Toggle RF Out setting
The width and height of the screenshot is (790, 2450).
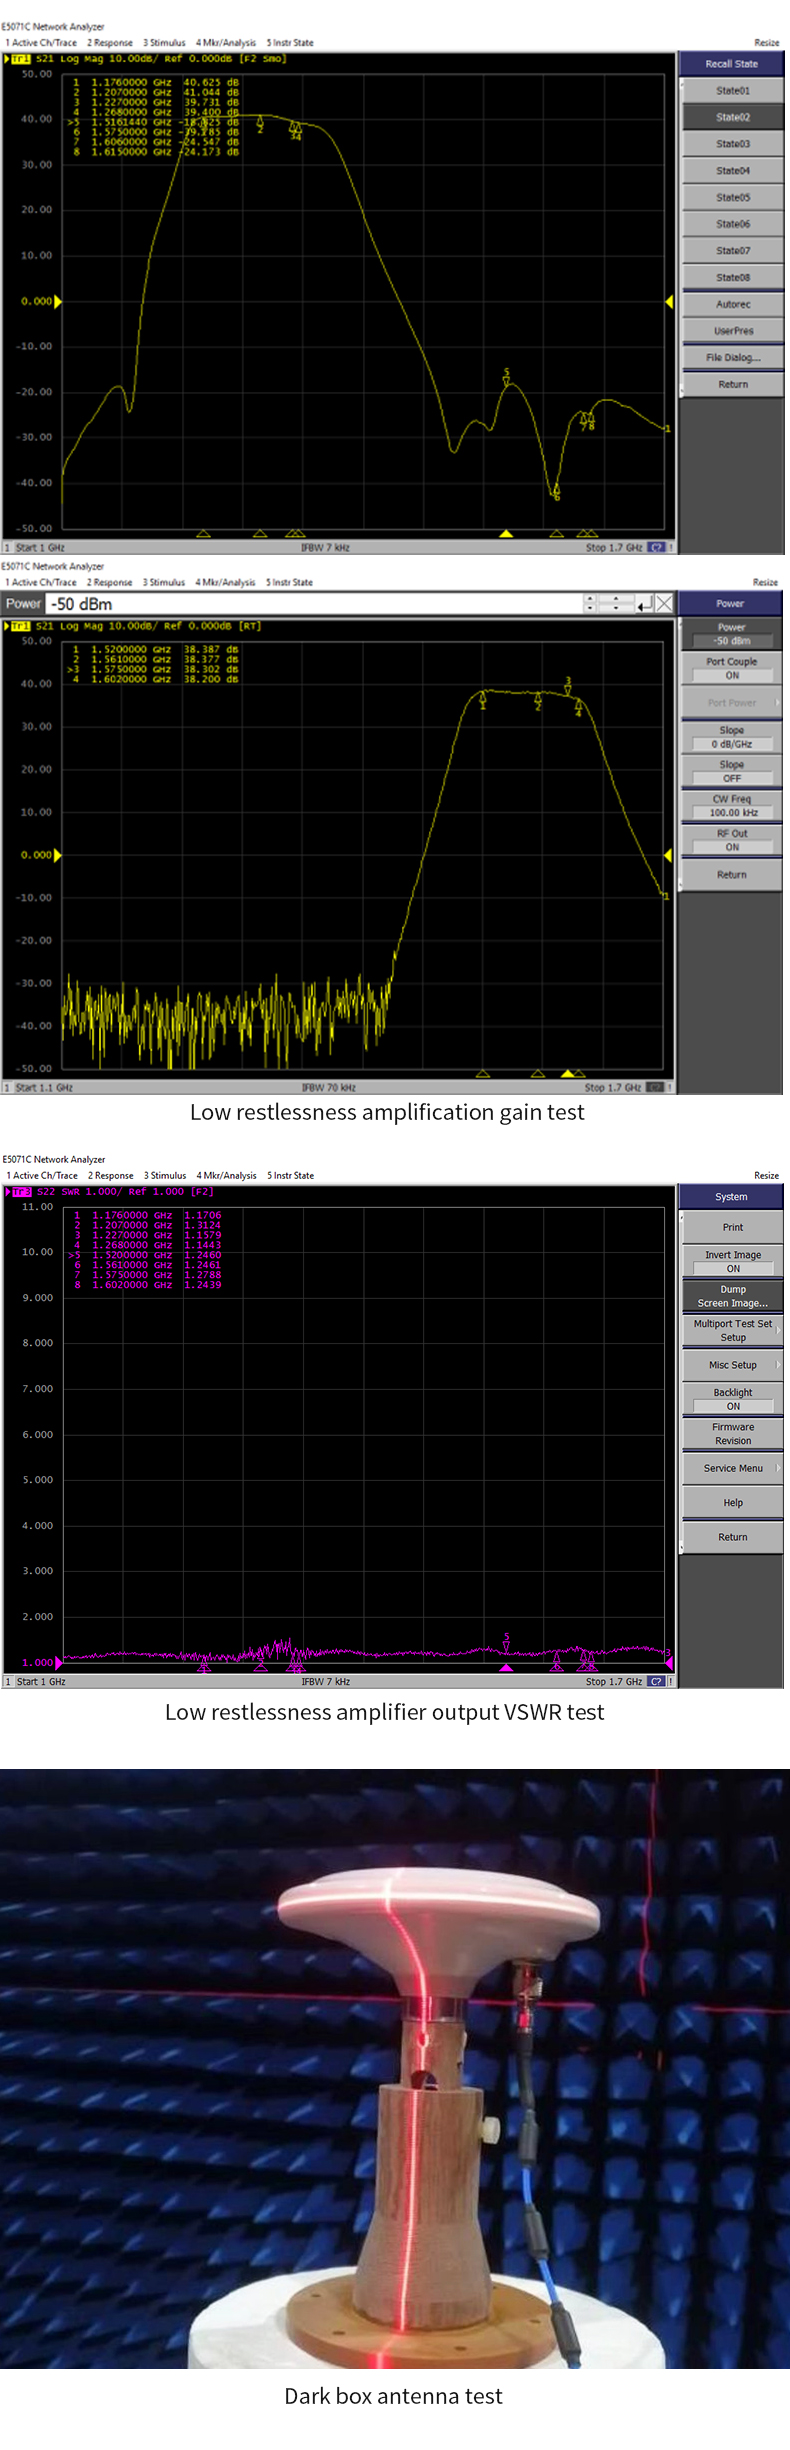pyautogui.click(x=731, y=840)
